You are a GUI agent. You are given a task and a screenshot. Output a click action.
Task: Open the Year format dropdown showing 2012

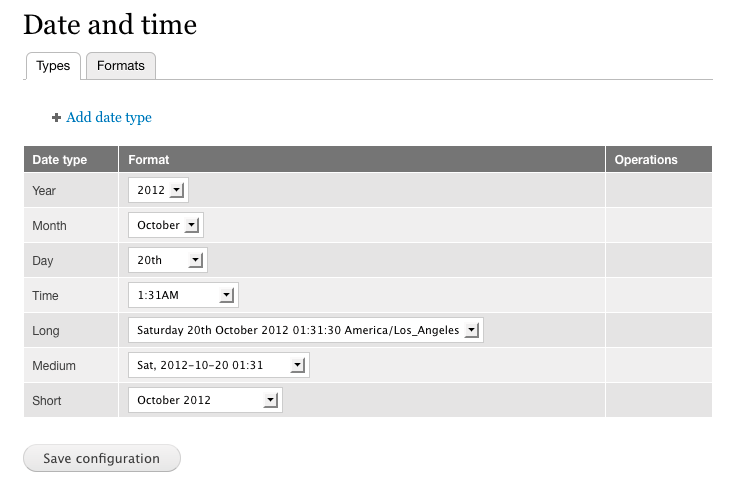pyautogui.click(x=158, y=190)
